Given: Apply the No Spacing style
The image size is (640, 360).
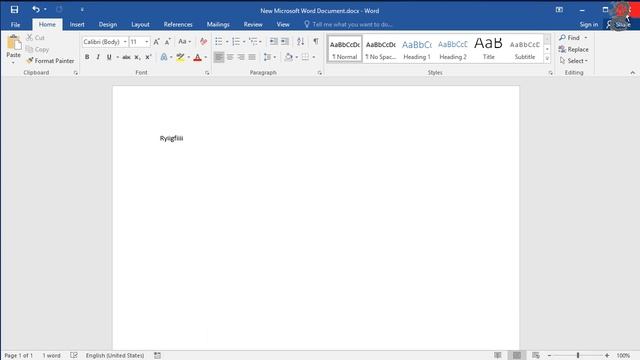Looking at the screenshot, I should pos(380,49).
